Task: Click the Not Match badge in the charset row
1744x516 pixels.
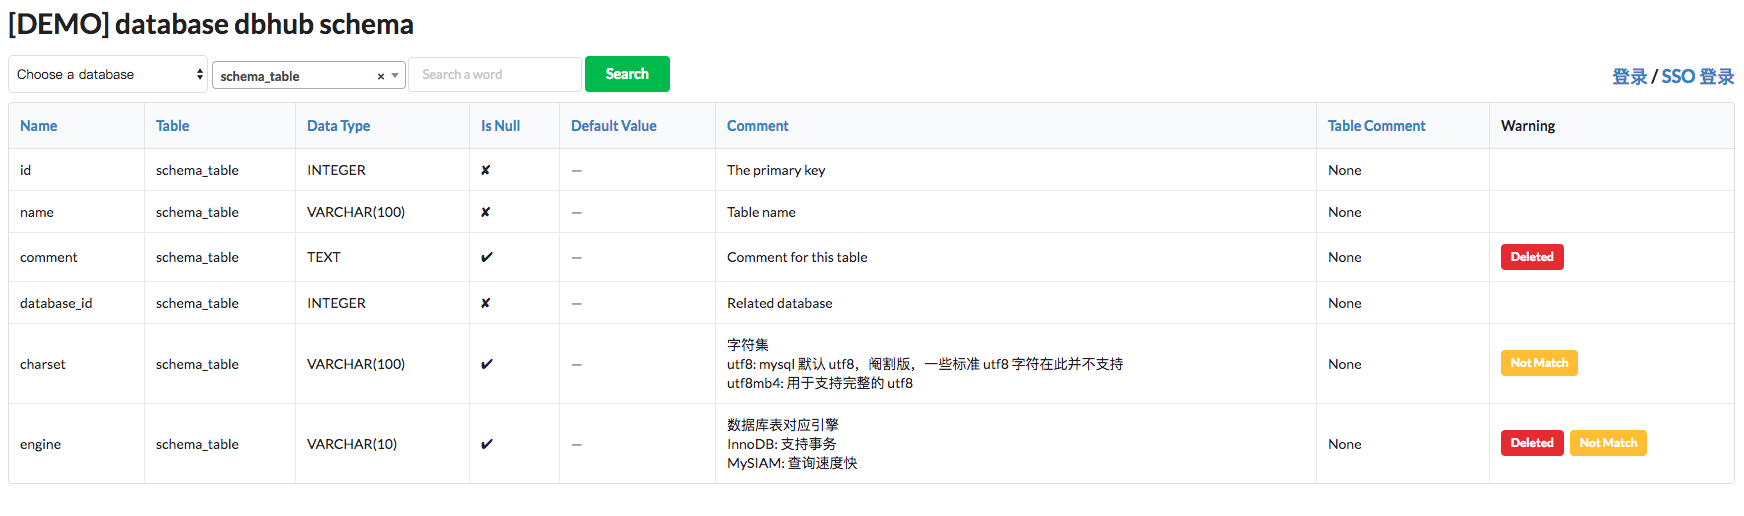Action: [x=1538, y=363]
